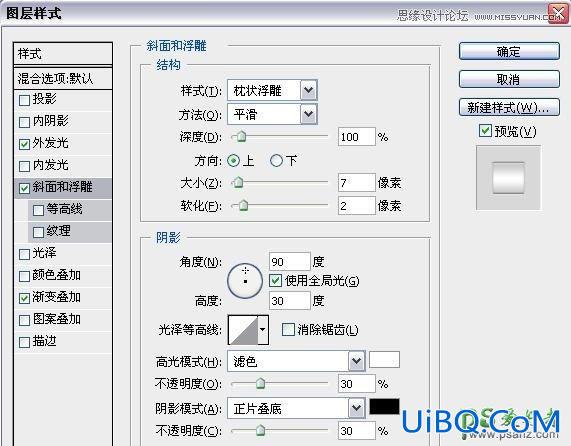Viewport: 571px width, 446px height.
Task: Click the 软化 soften slider handle
Action: (x=243, y=205)
